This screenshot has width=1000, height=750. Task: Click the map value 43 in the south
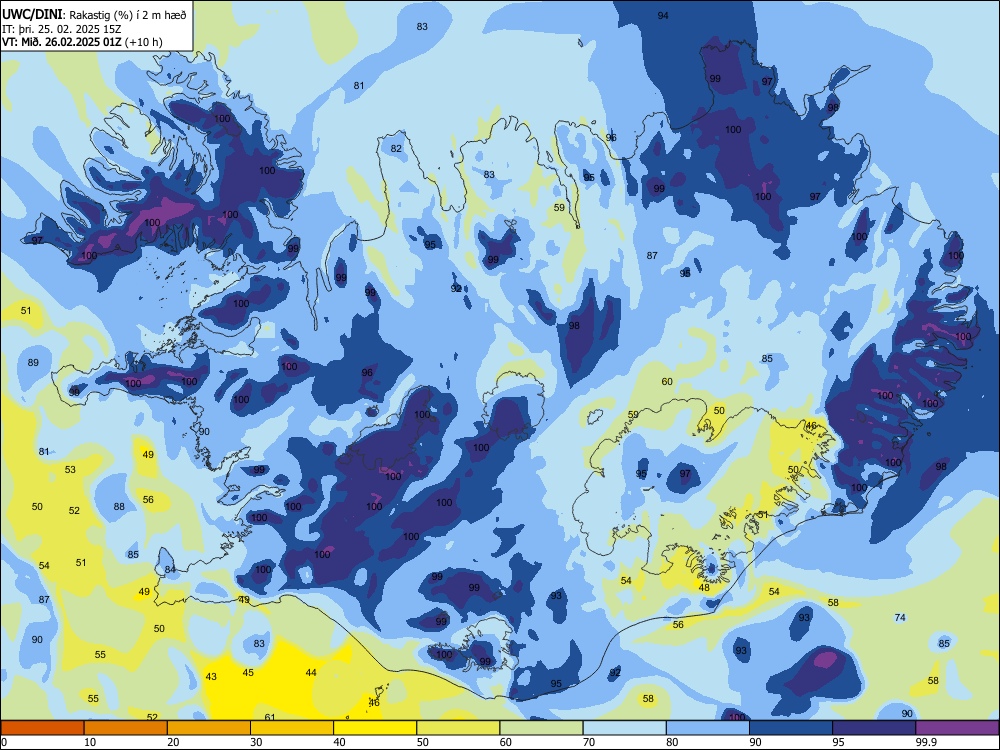211,676
